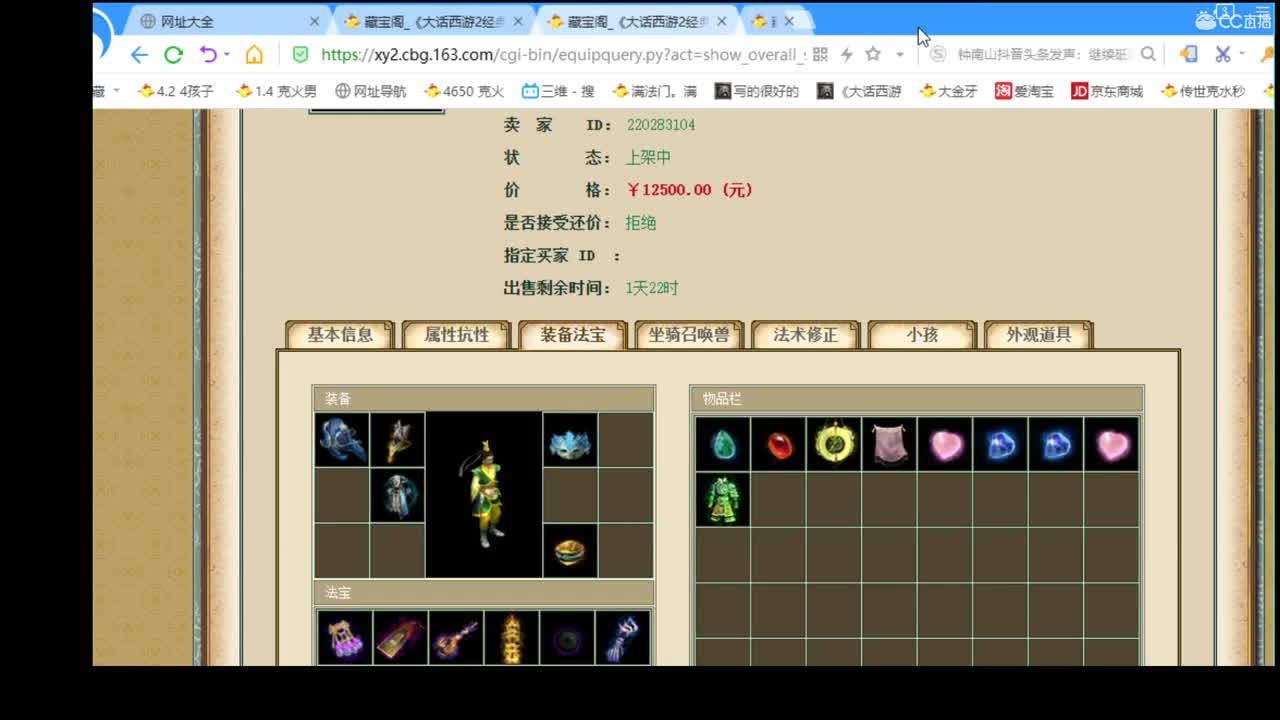The height and width of the screenshot is (720, 1280).
Task: Inspect the green armor inventory item
Action: (722, 500)
